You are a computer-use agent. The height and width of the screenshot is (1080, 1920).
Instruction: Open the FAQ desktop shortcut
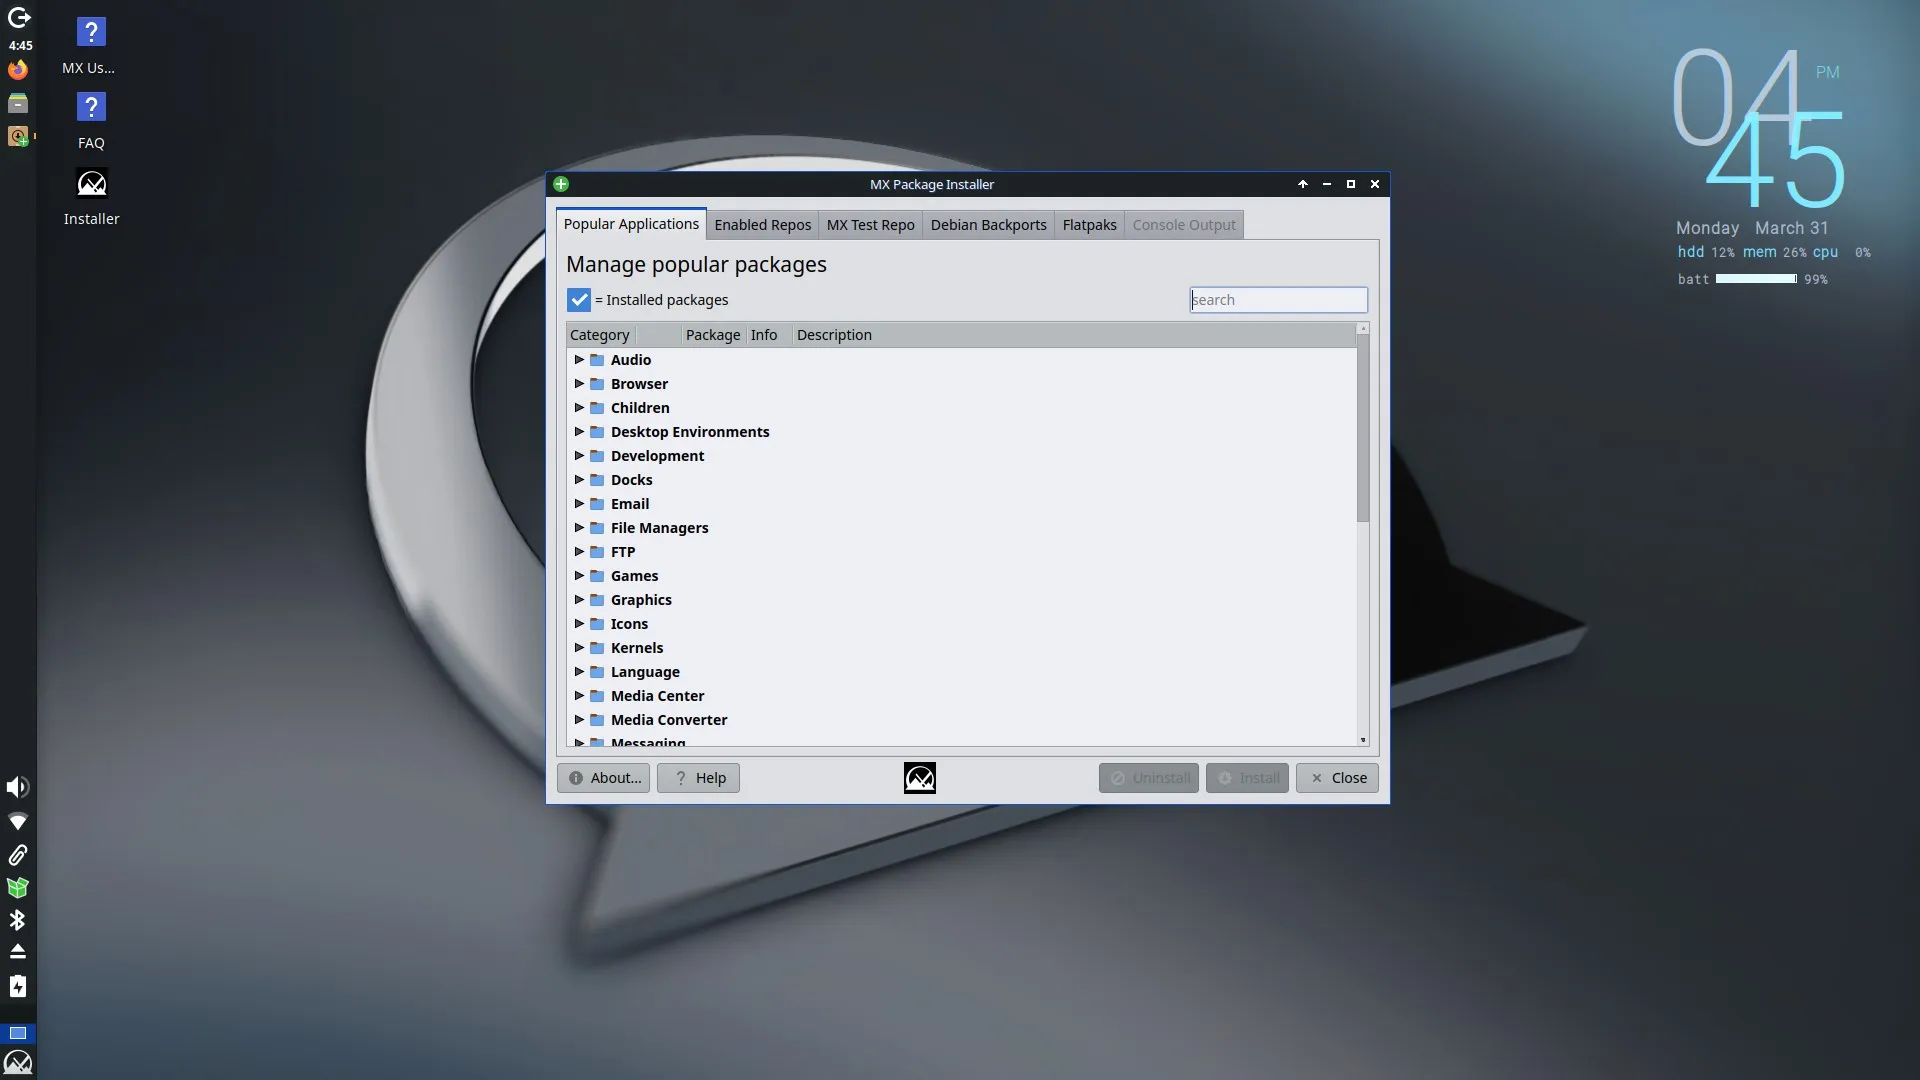click(91, 121)
